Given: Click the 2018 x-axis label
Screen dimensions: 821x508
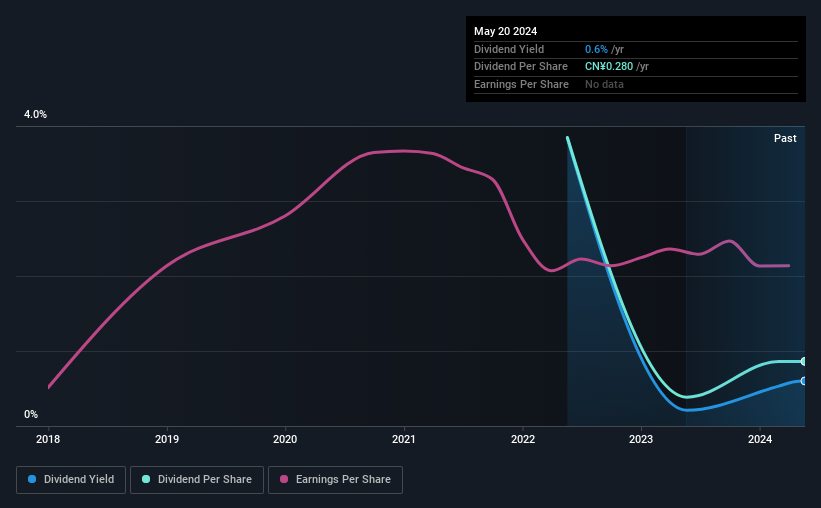Looking at the screenshot, I should coord(48,439).
